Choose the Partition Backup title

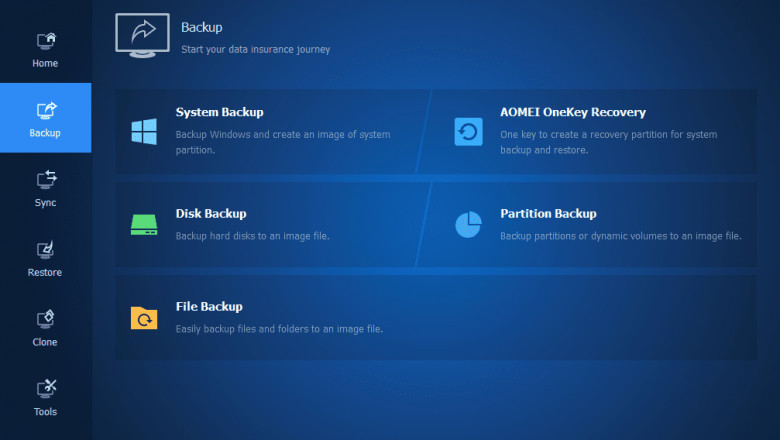tap(548, 214)
